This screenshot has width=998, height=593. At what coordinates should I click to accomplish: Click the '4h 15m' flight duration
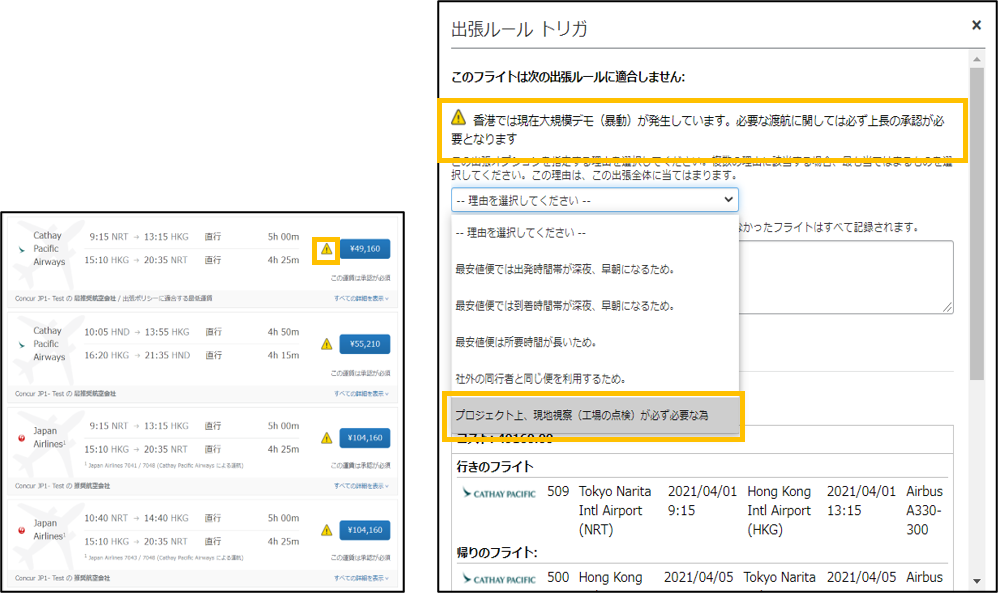click(283, 356)
